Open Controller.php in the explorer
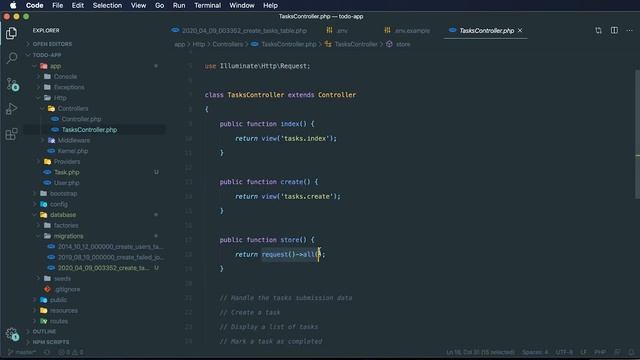 pos(81,119)
